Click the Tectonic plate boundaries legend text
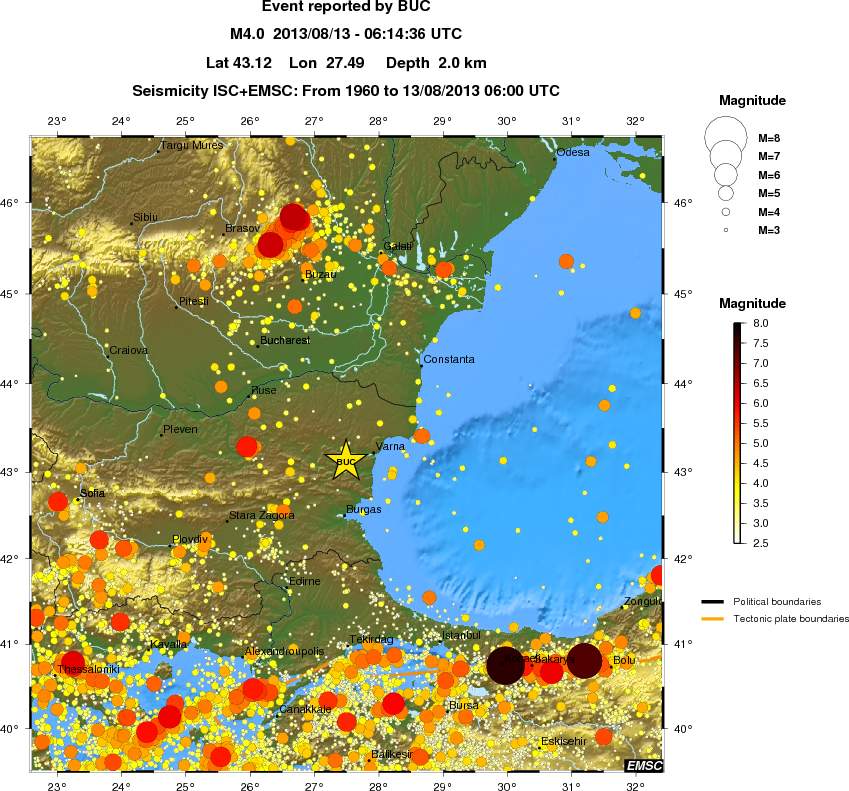 (x=791, y=618)
